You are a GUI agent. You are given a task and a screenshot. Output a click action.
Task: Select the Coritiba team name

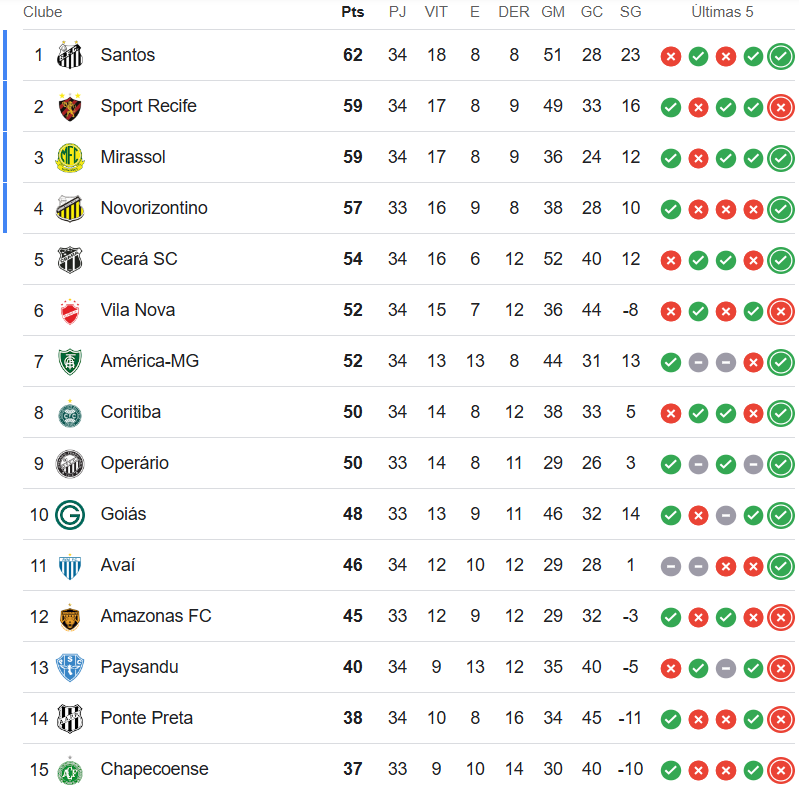pyautogui.click(x=130, y=412)
